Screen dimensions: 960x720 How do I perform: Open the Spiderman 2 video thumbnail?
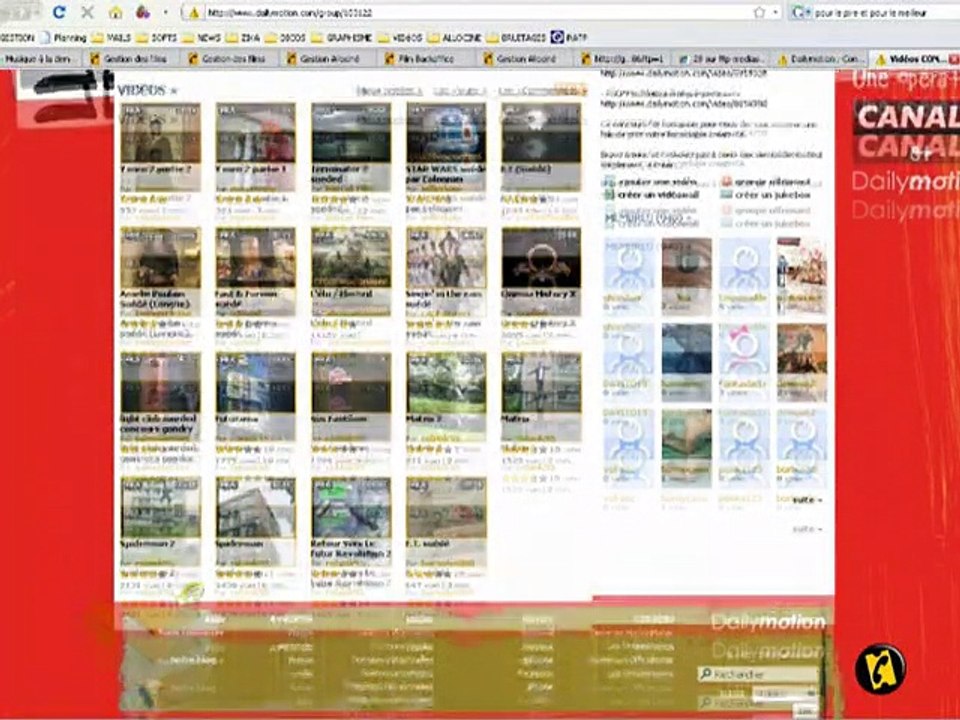click(160, 508)
